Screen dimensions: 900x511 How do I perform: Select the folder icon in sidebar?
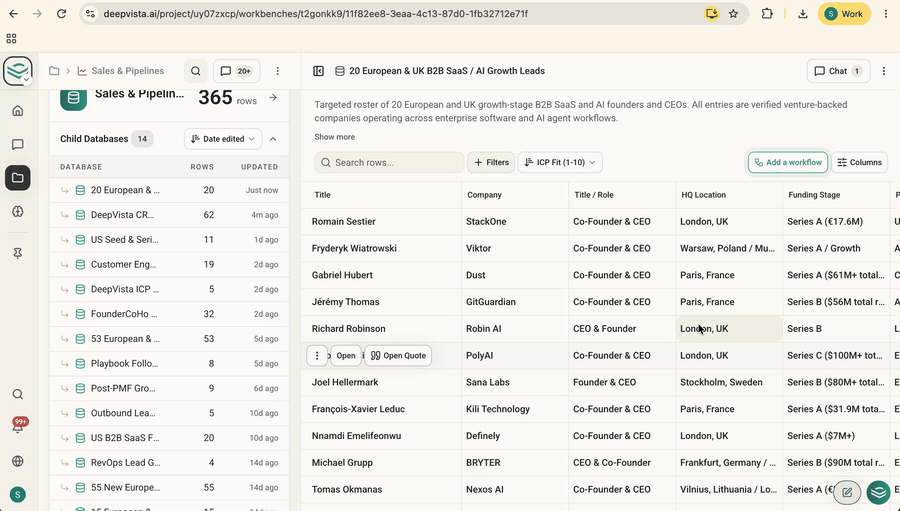18,178
